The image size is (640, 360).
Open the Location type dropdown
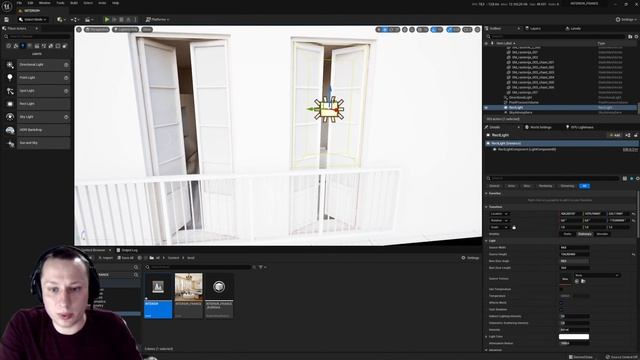(x=499, y=214)
